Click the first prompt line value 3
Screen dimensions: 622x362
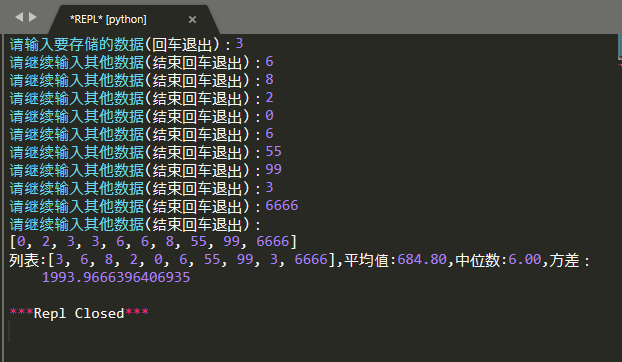pyautogui.click(x=239, y=43)
